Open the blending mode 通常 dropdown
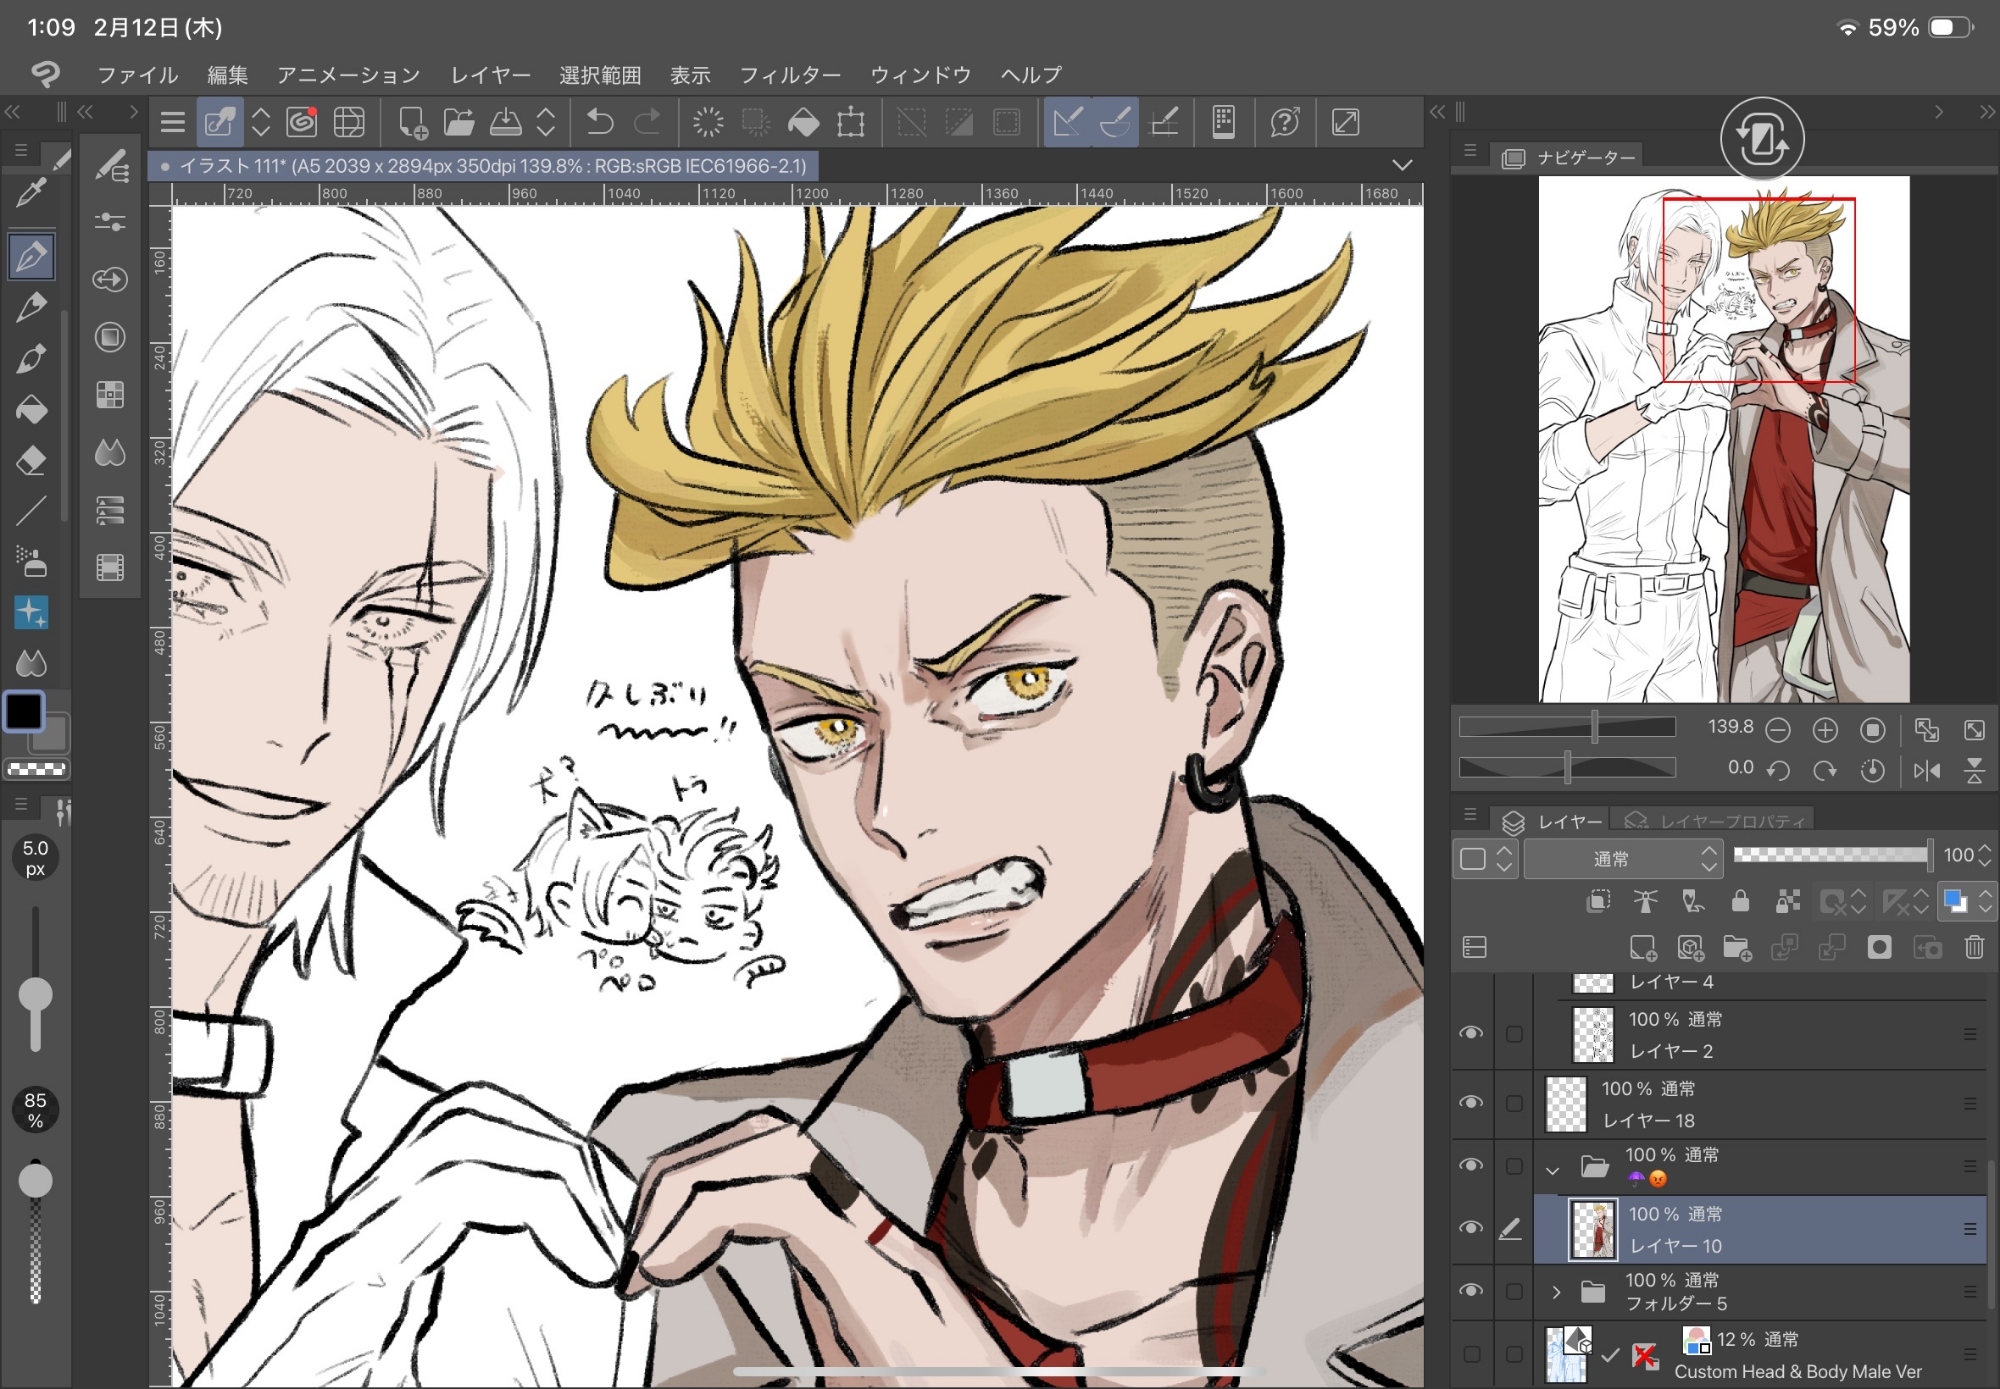This screenshot has width=2000, height=1389. (1621, 859)
